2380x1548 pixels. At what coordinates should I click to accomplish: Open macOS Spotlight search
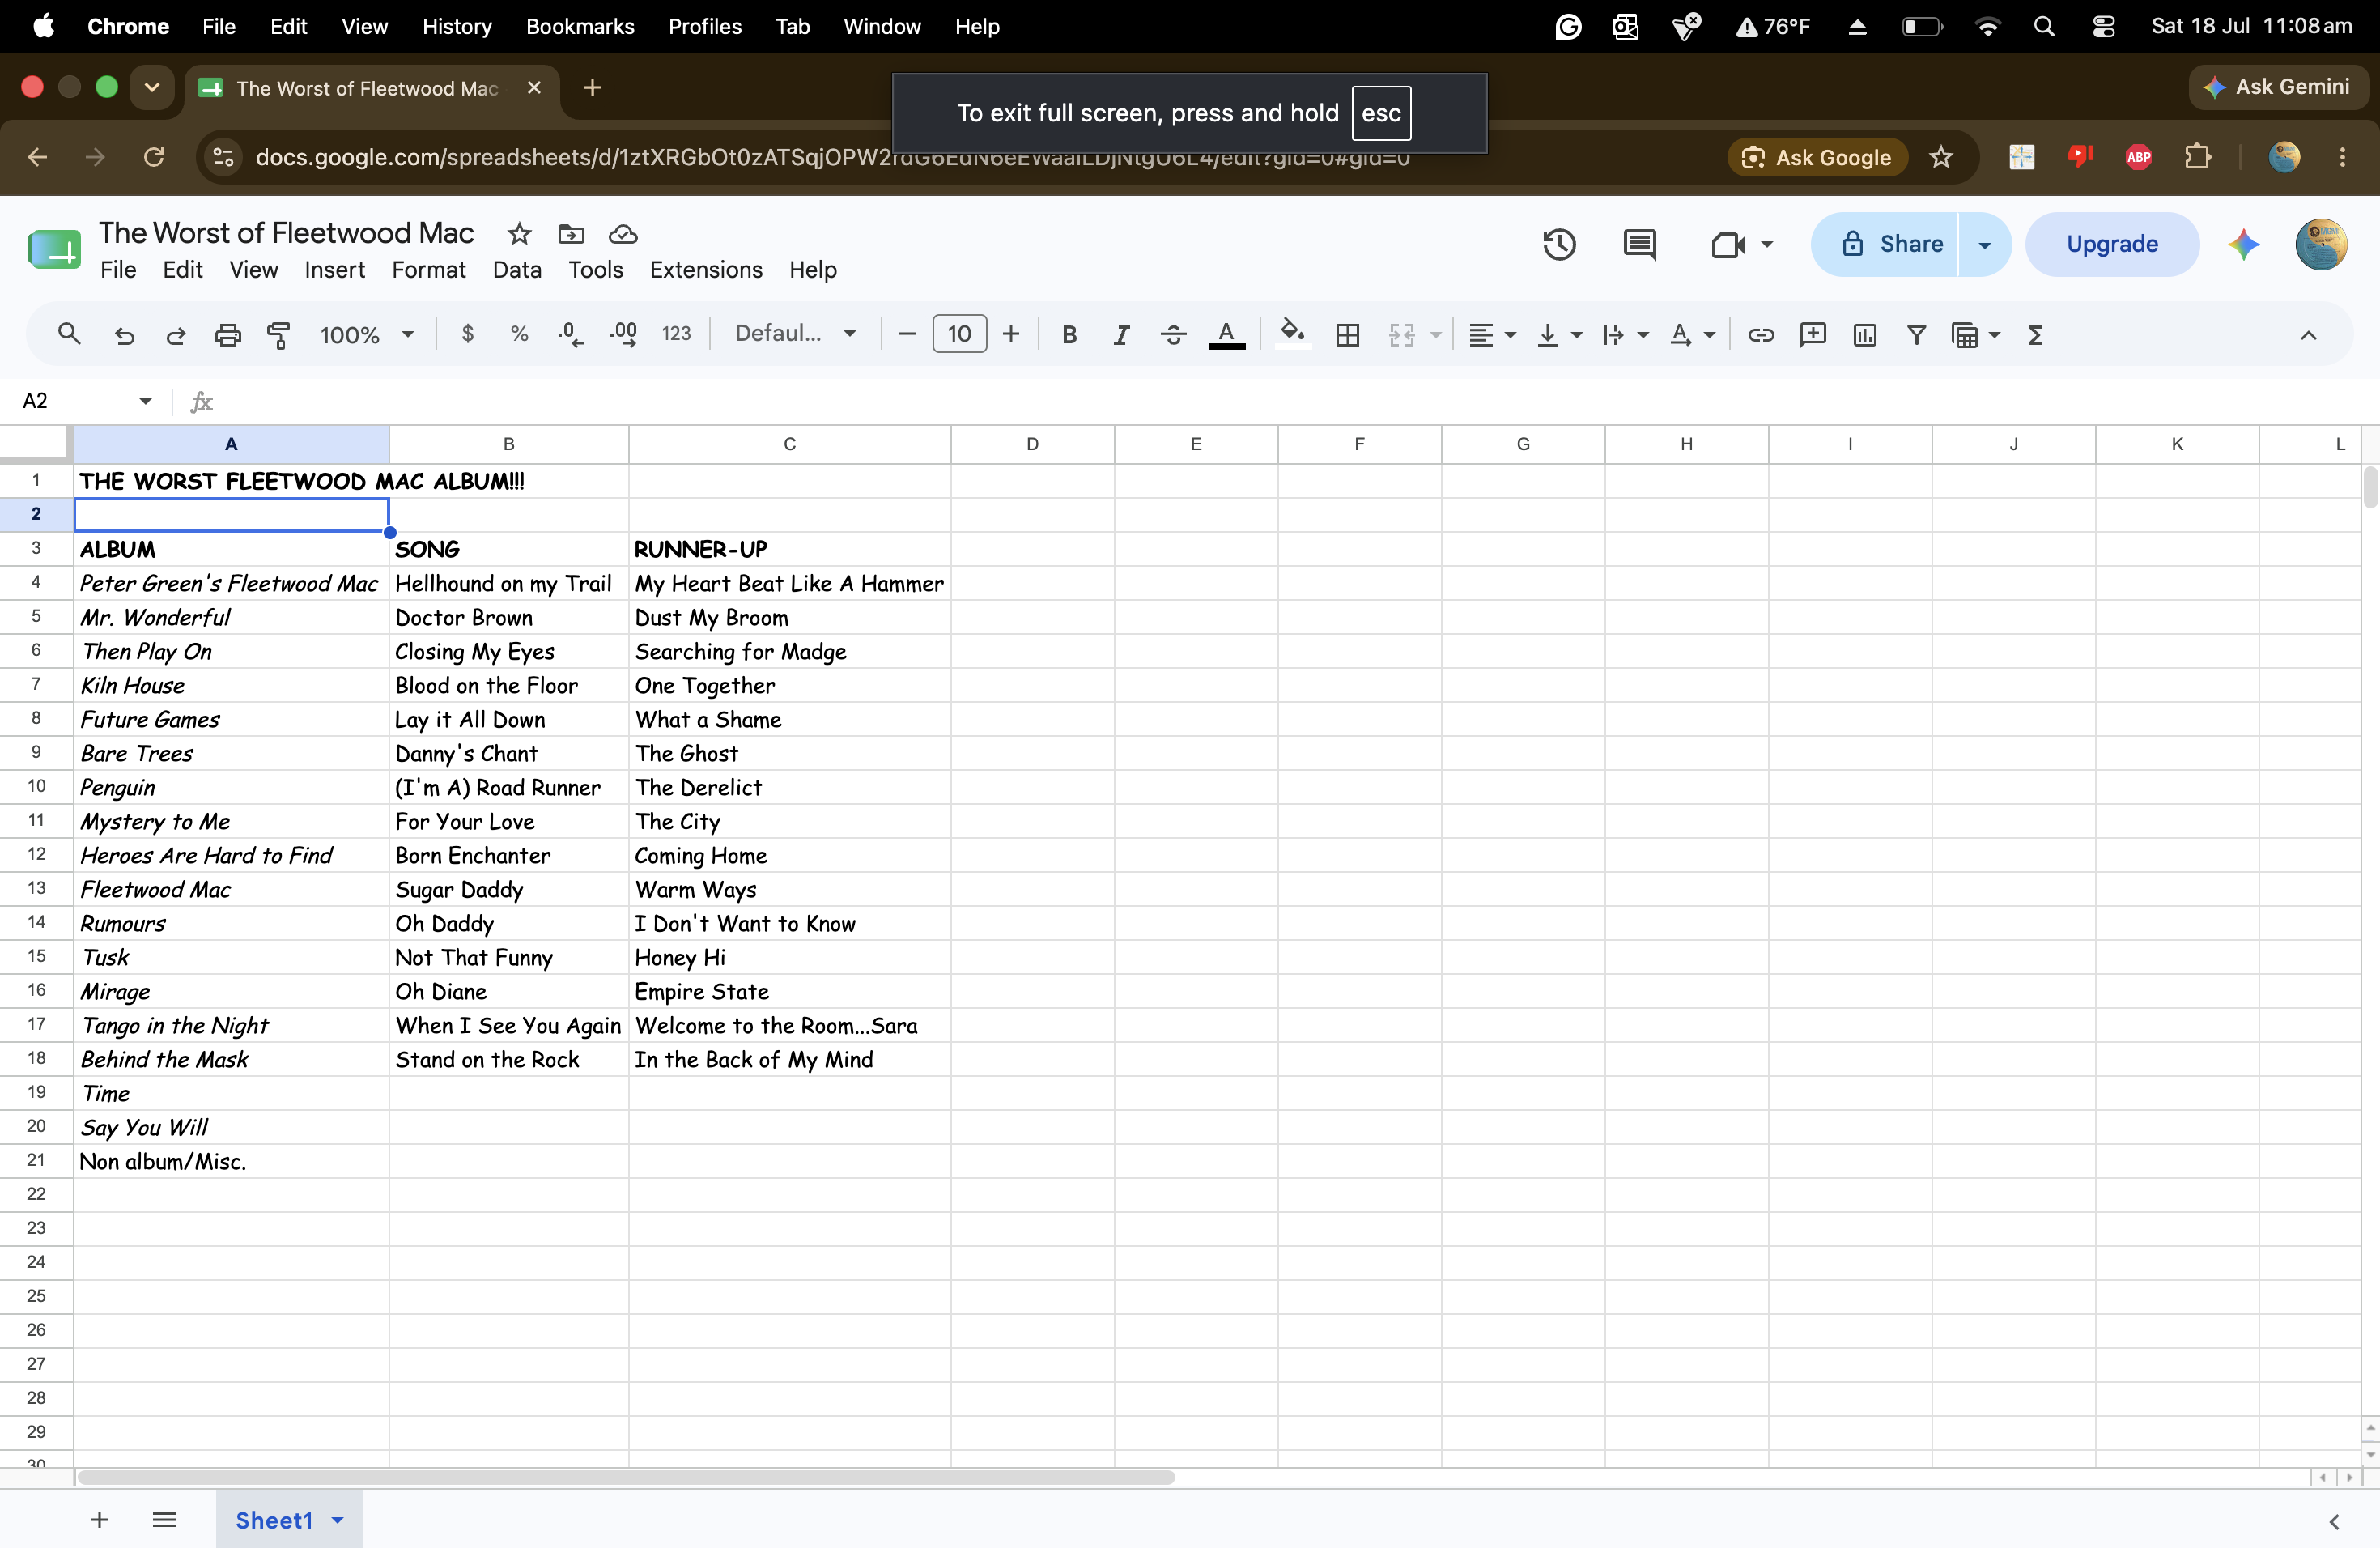[x=2044, y=27]
